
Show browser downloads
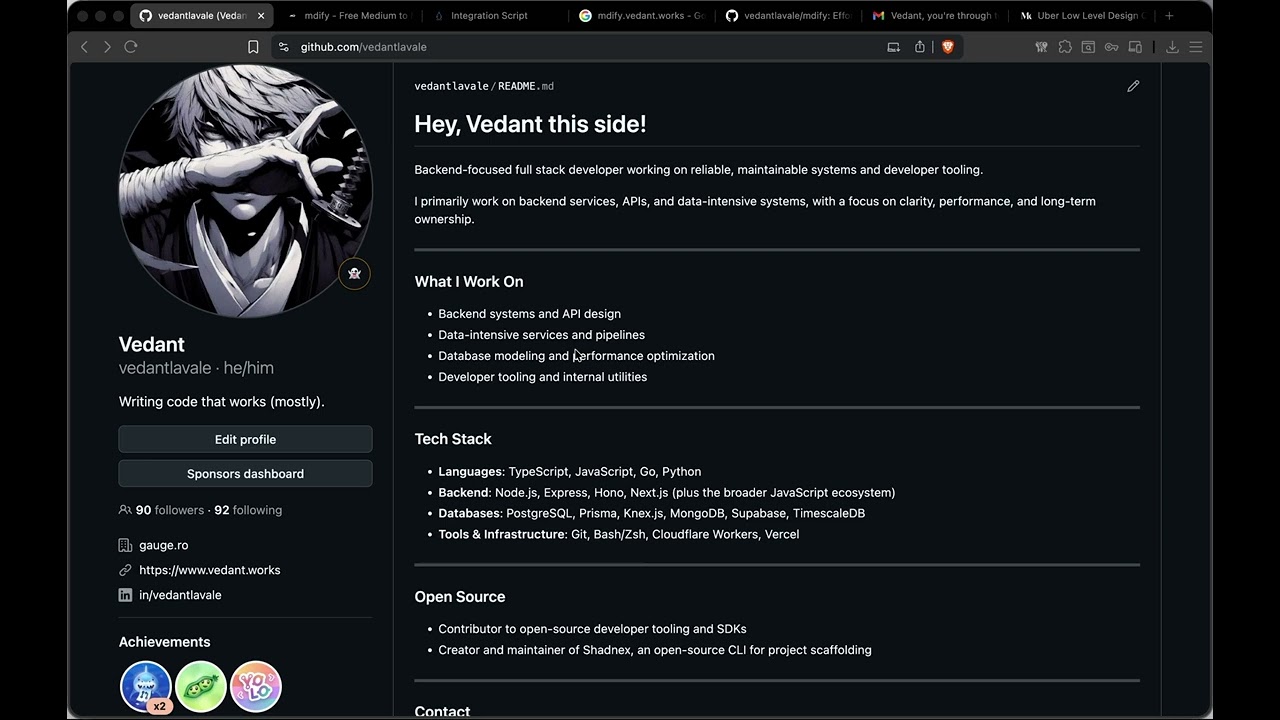pos(1172,47)
